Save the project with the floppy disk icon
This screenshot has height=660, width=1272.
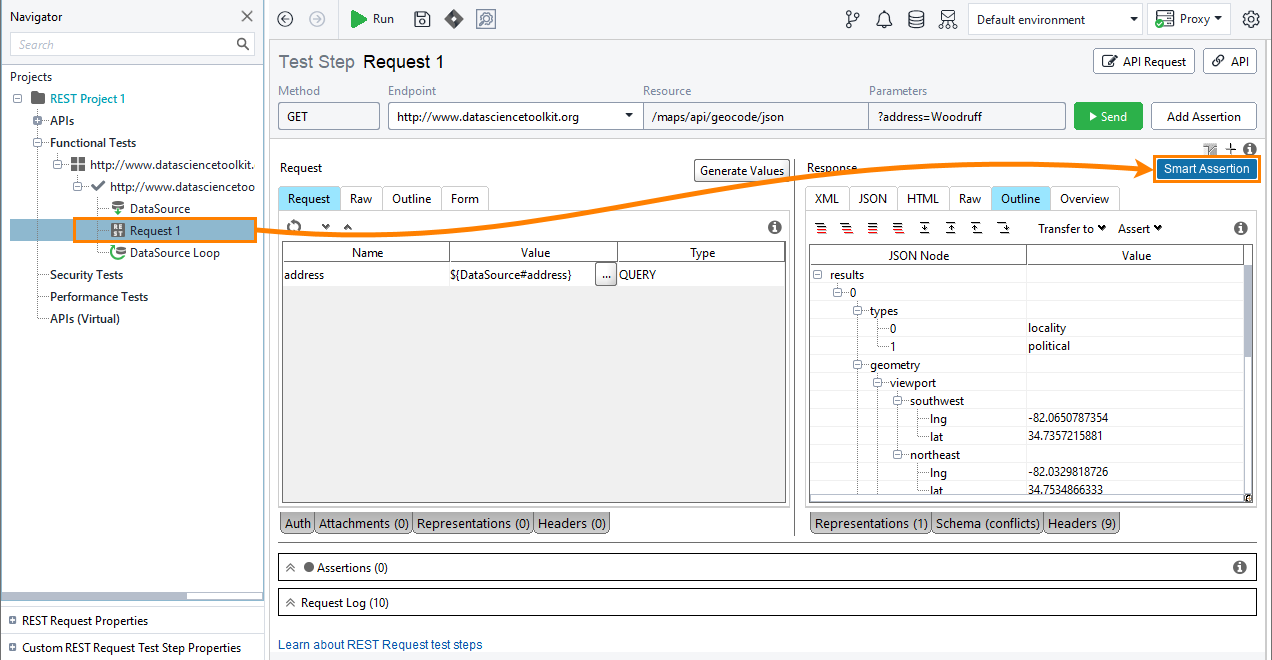pyautogui.click(x=422, y=19)
